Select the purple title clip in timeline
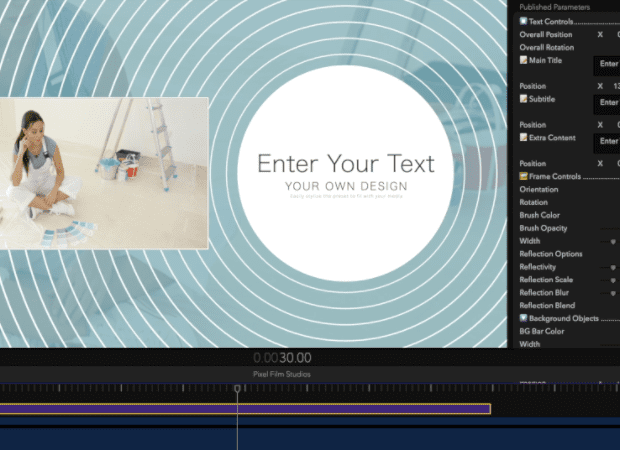 pyautogui.click(x=245, y=409)
